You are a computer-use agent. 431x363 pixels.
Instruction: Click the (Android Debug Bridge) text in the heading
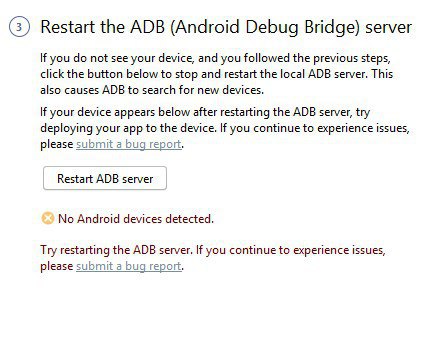pos(265,27)
